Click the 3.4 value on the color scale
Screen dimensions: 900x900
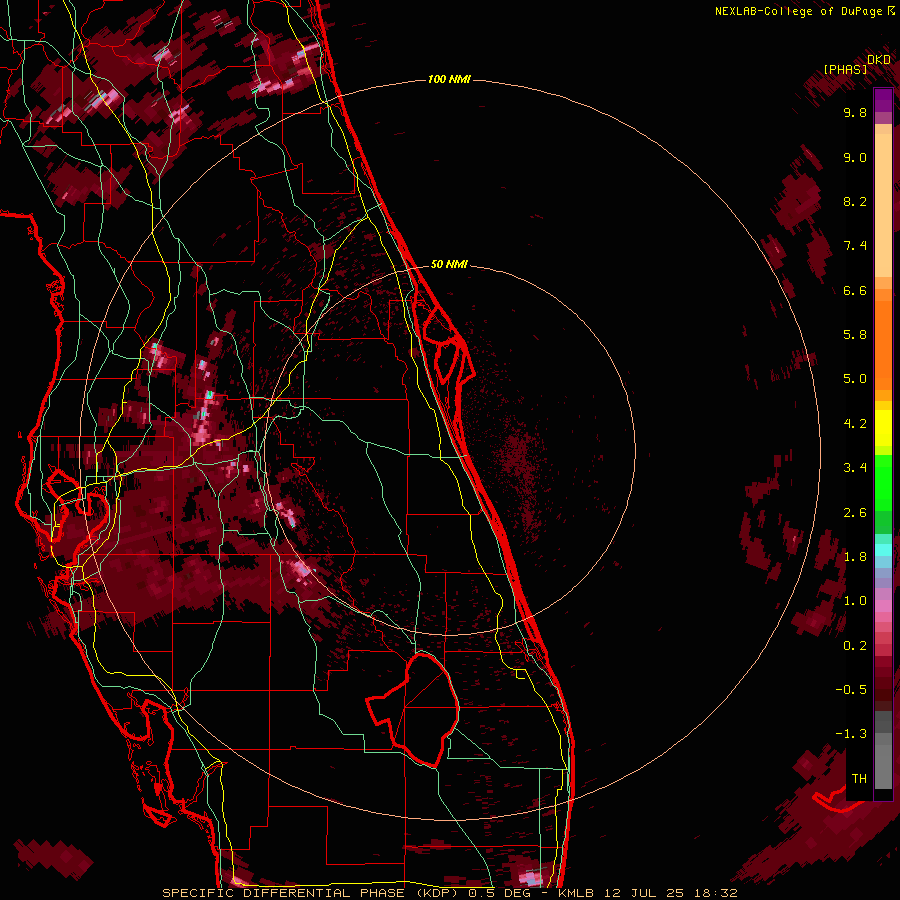pos(855,468)
